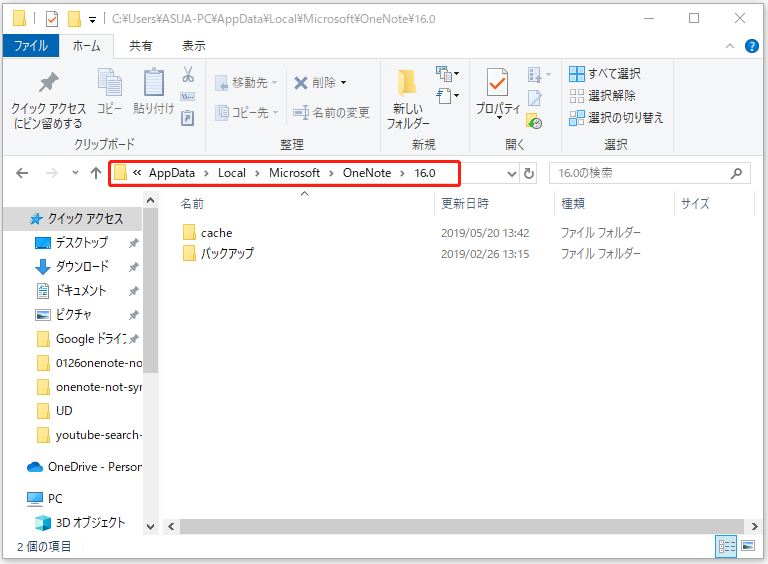This screenshot has height=564, width=768.
Task: Click the Edit icon in ribbon
Action: (x=534, y=98)
